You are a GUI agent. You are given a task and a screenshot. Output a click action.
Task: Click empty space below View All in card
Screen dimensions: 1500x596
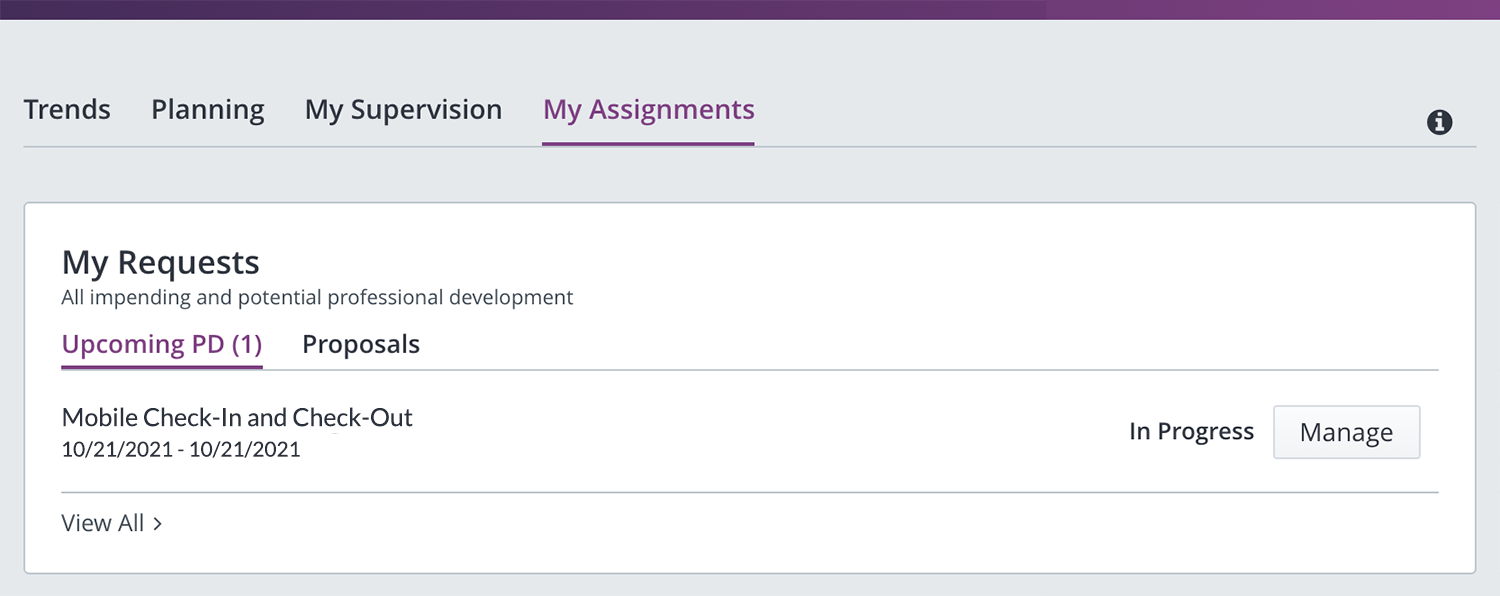point(750,555)
